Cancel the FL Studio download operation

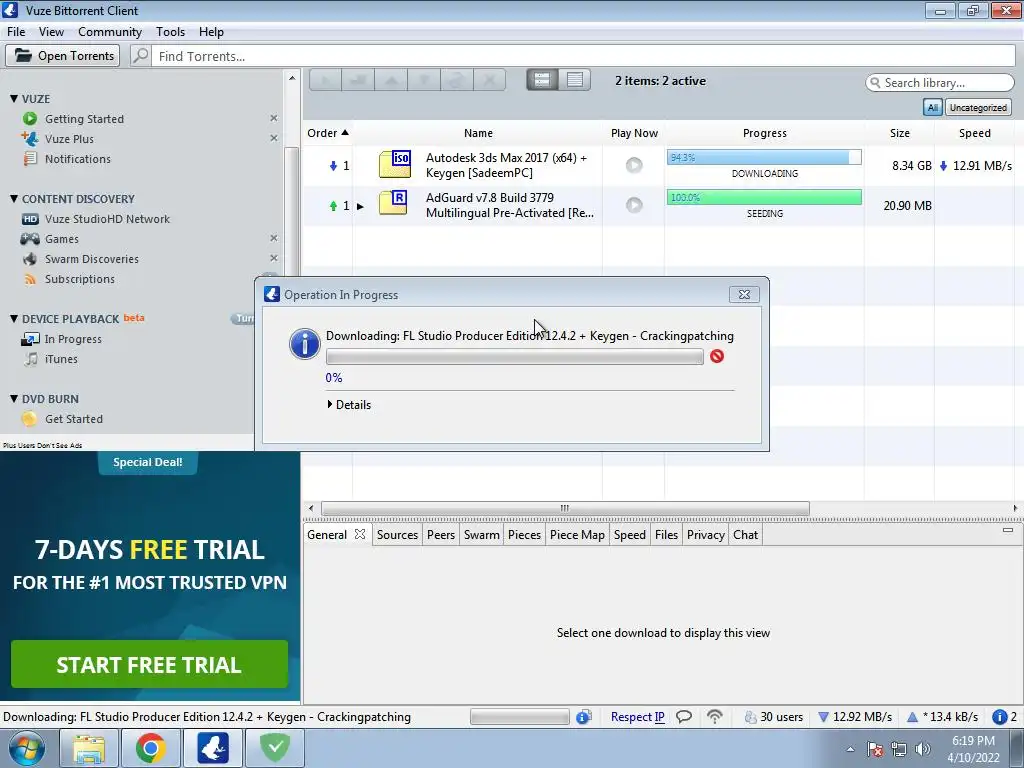pyautogui.click(x=717, y=356)
